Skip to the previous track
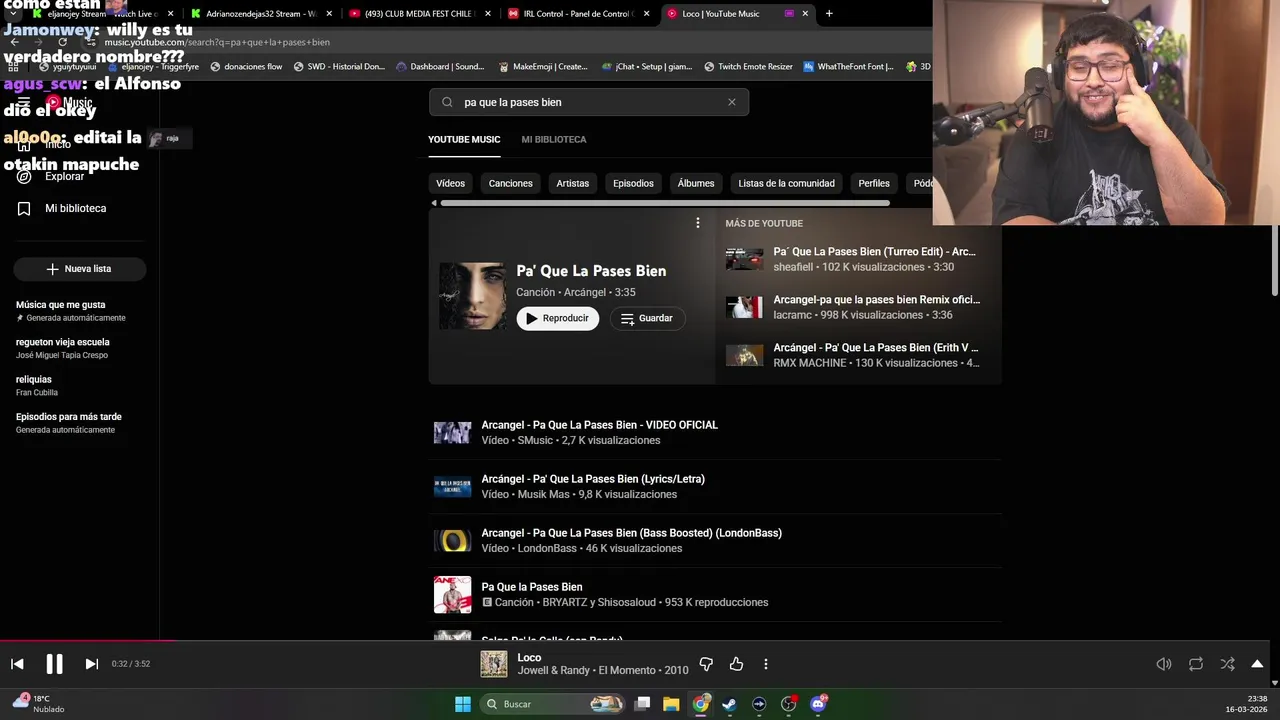 coord(17,664)
